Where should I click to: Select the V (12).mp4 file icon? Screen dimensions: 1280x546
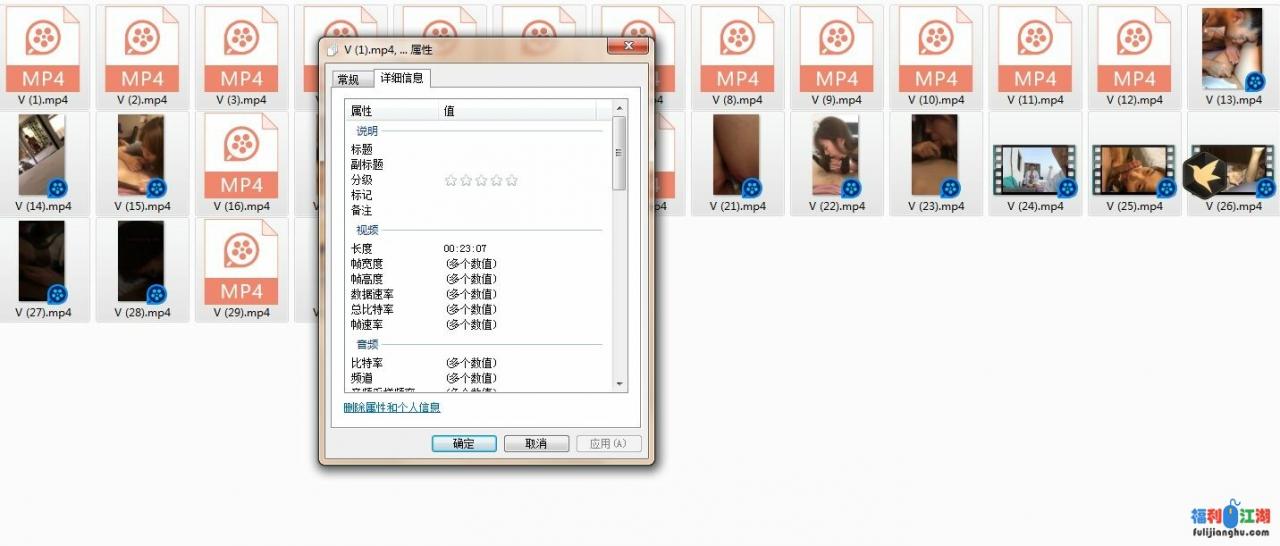1134,50
